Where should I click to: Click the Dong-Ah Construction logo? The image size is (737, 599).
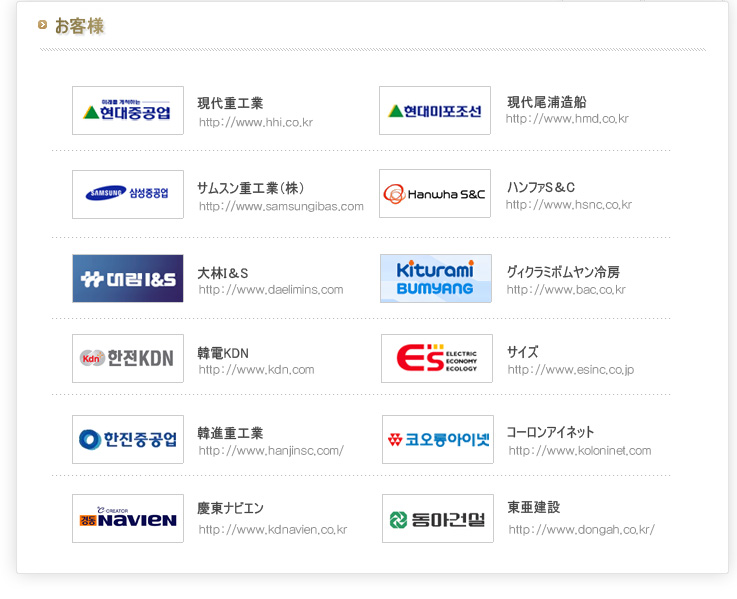coord(438,518)
